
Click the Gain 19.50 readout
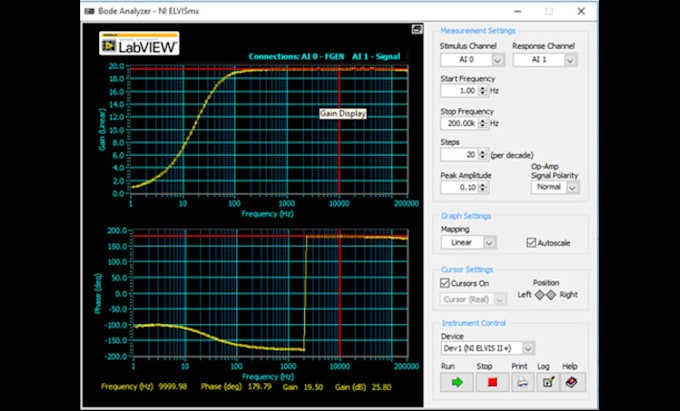pyautogui.click(x=303, y=387)
